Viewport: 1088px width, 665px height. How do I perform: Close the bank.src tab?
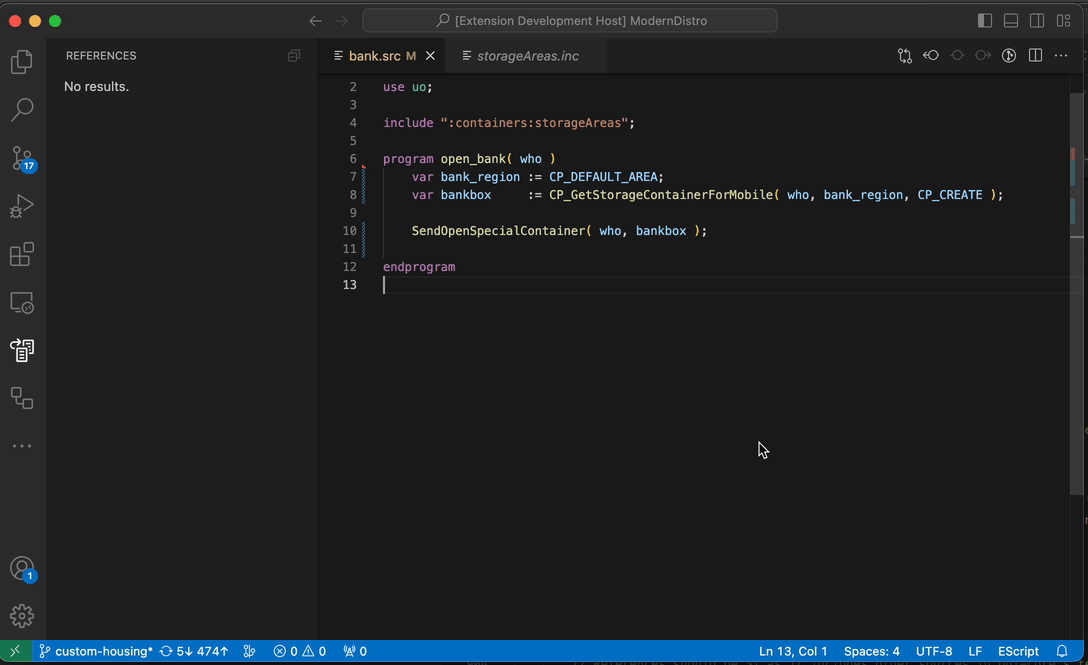(x=430, y=56)
